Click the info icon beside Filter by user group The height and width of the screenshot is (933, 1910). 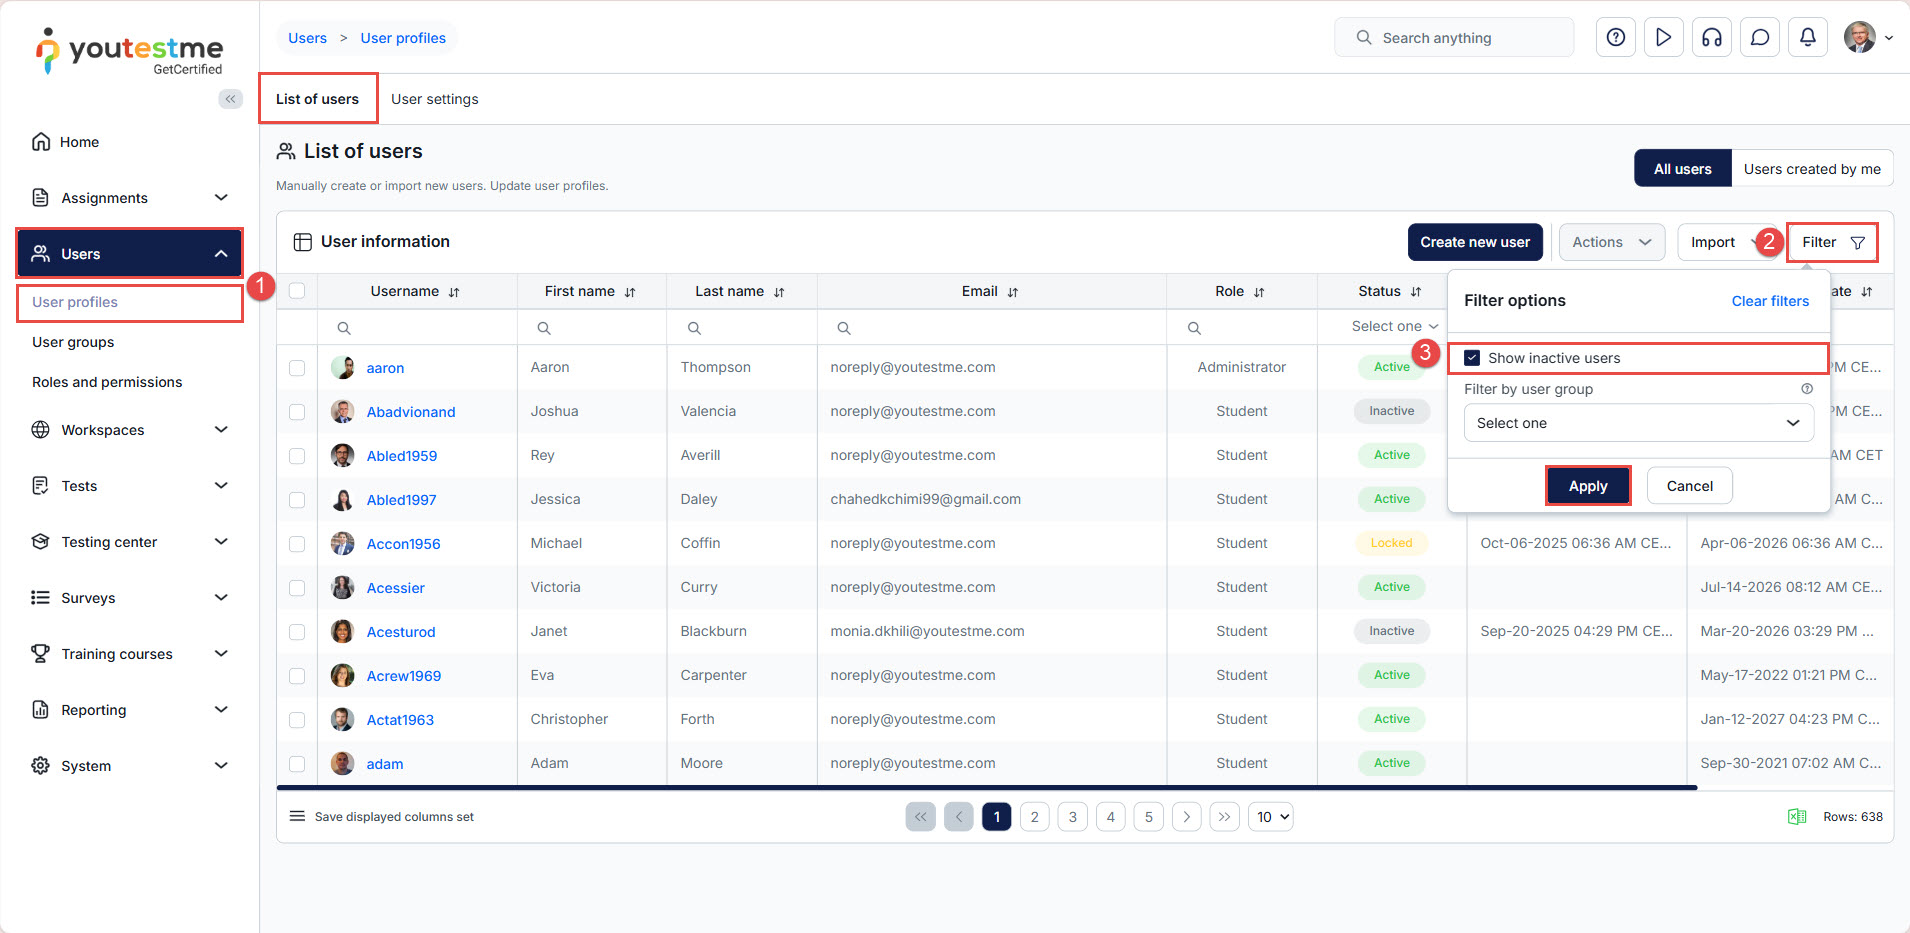[x=1806, y=389]
